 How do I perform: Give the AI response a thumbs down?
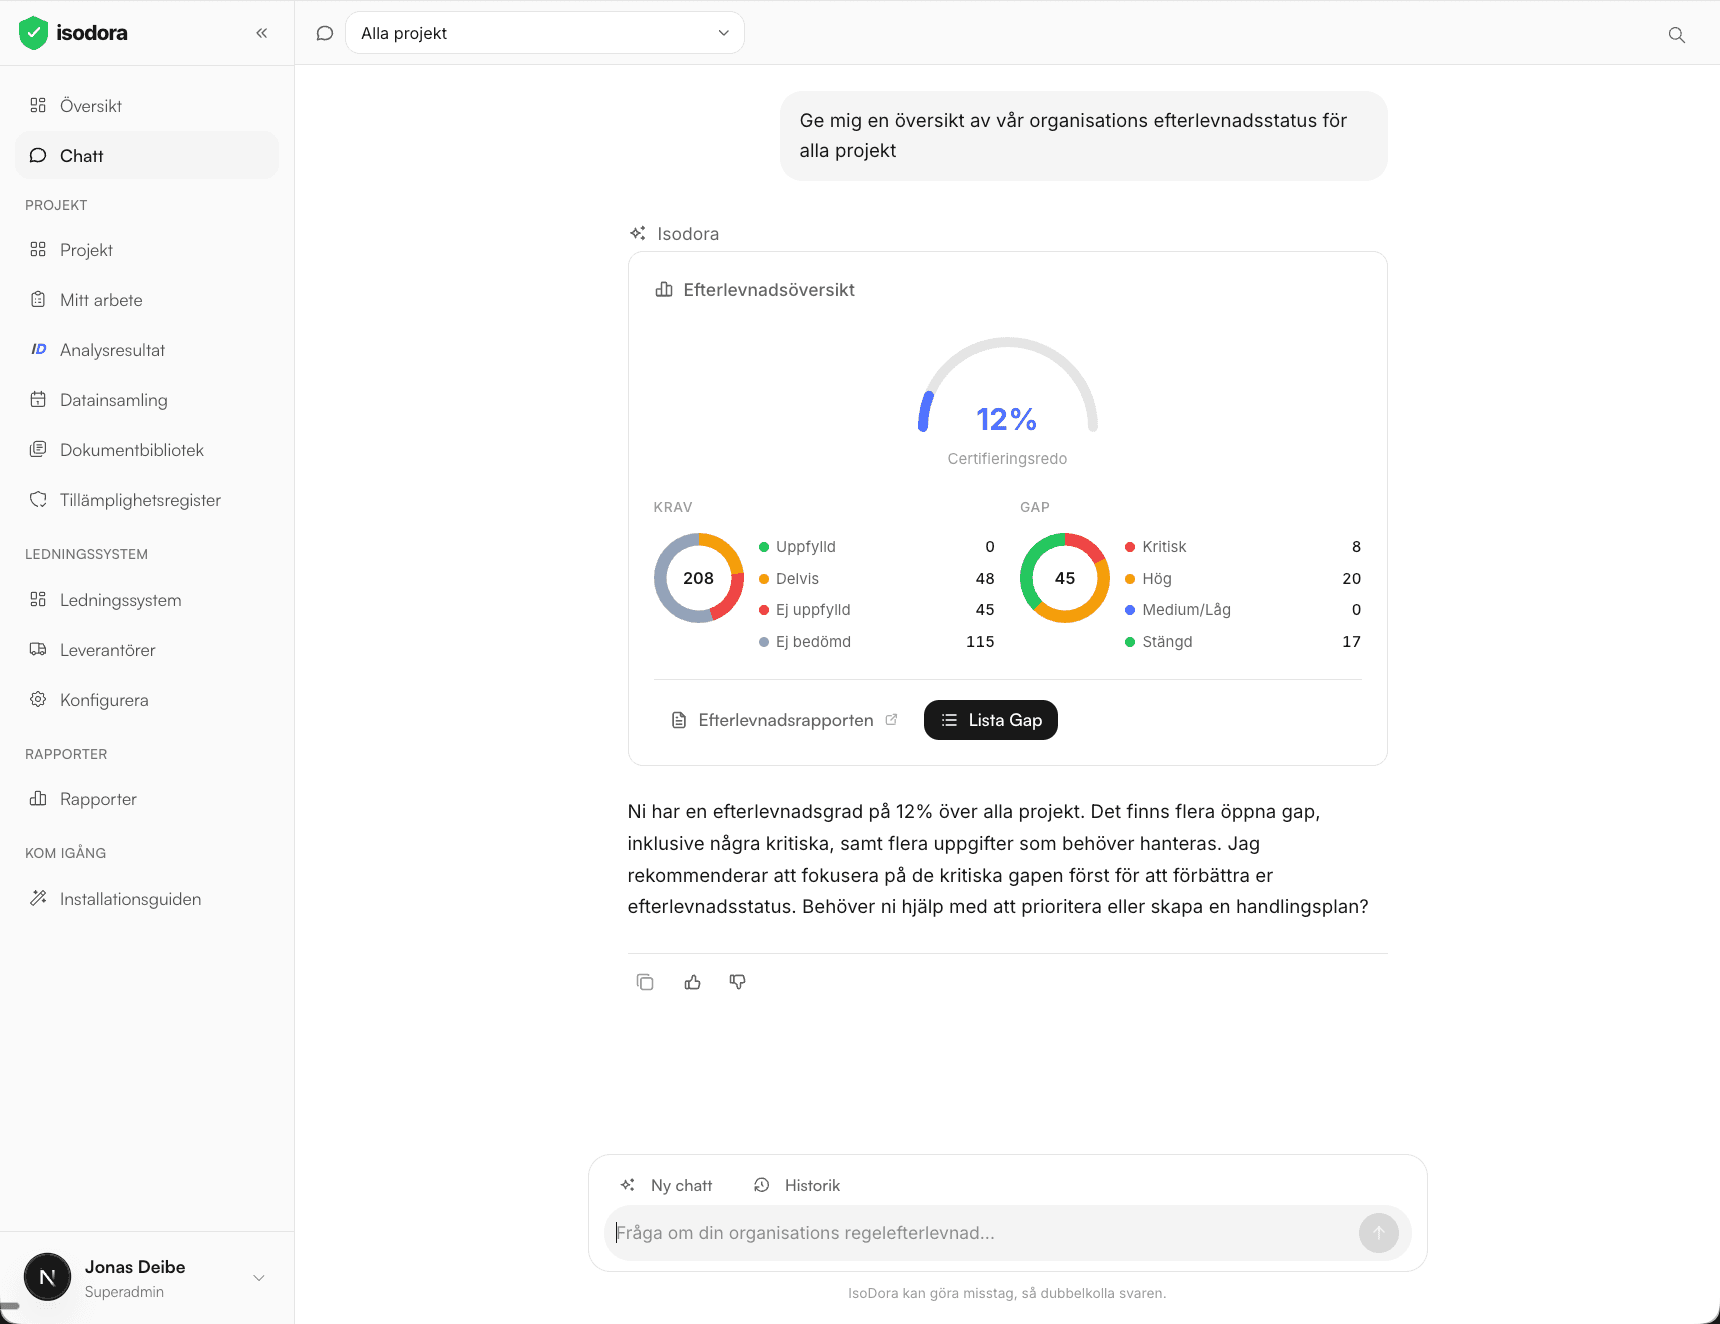(737, 981)
